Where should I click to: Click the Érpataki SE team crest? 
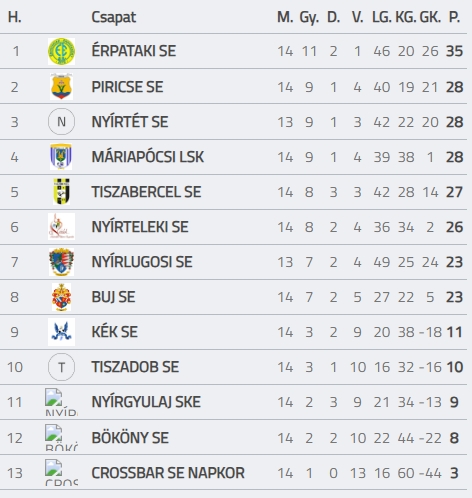[x=61, y=51]
